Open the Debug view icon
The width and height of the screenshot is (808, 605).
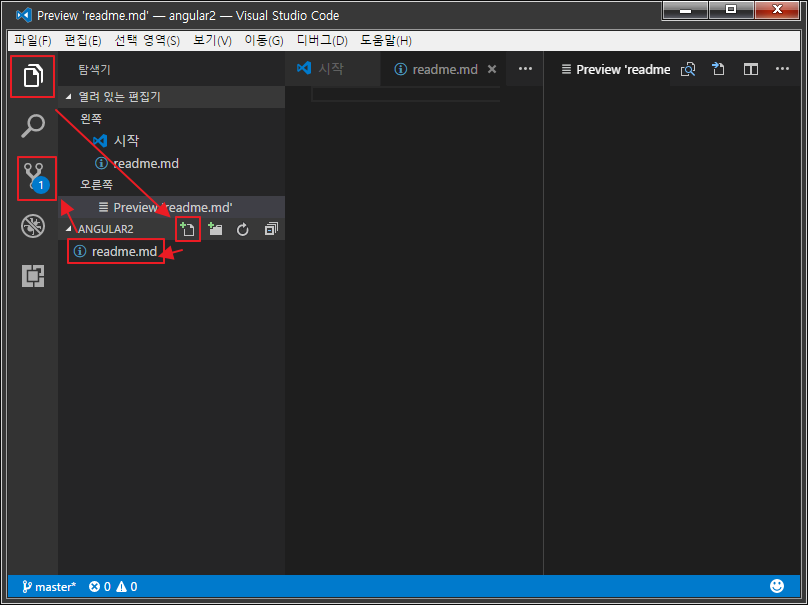point(33,227)
